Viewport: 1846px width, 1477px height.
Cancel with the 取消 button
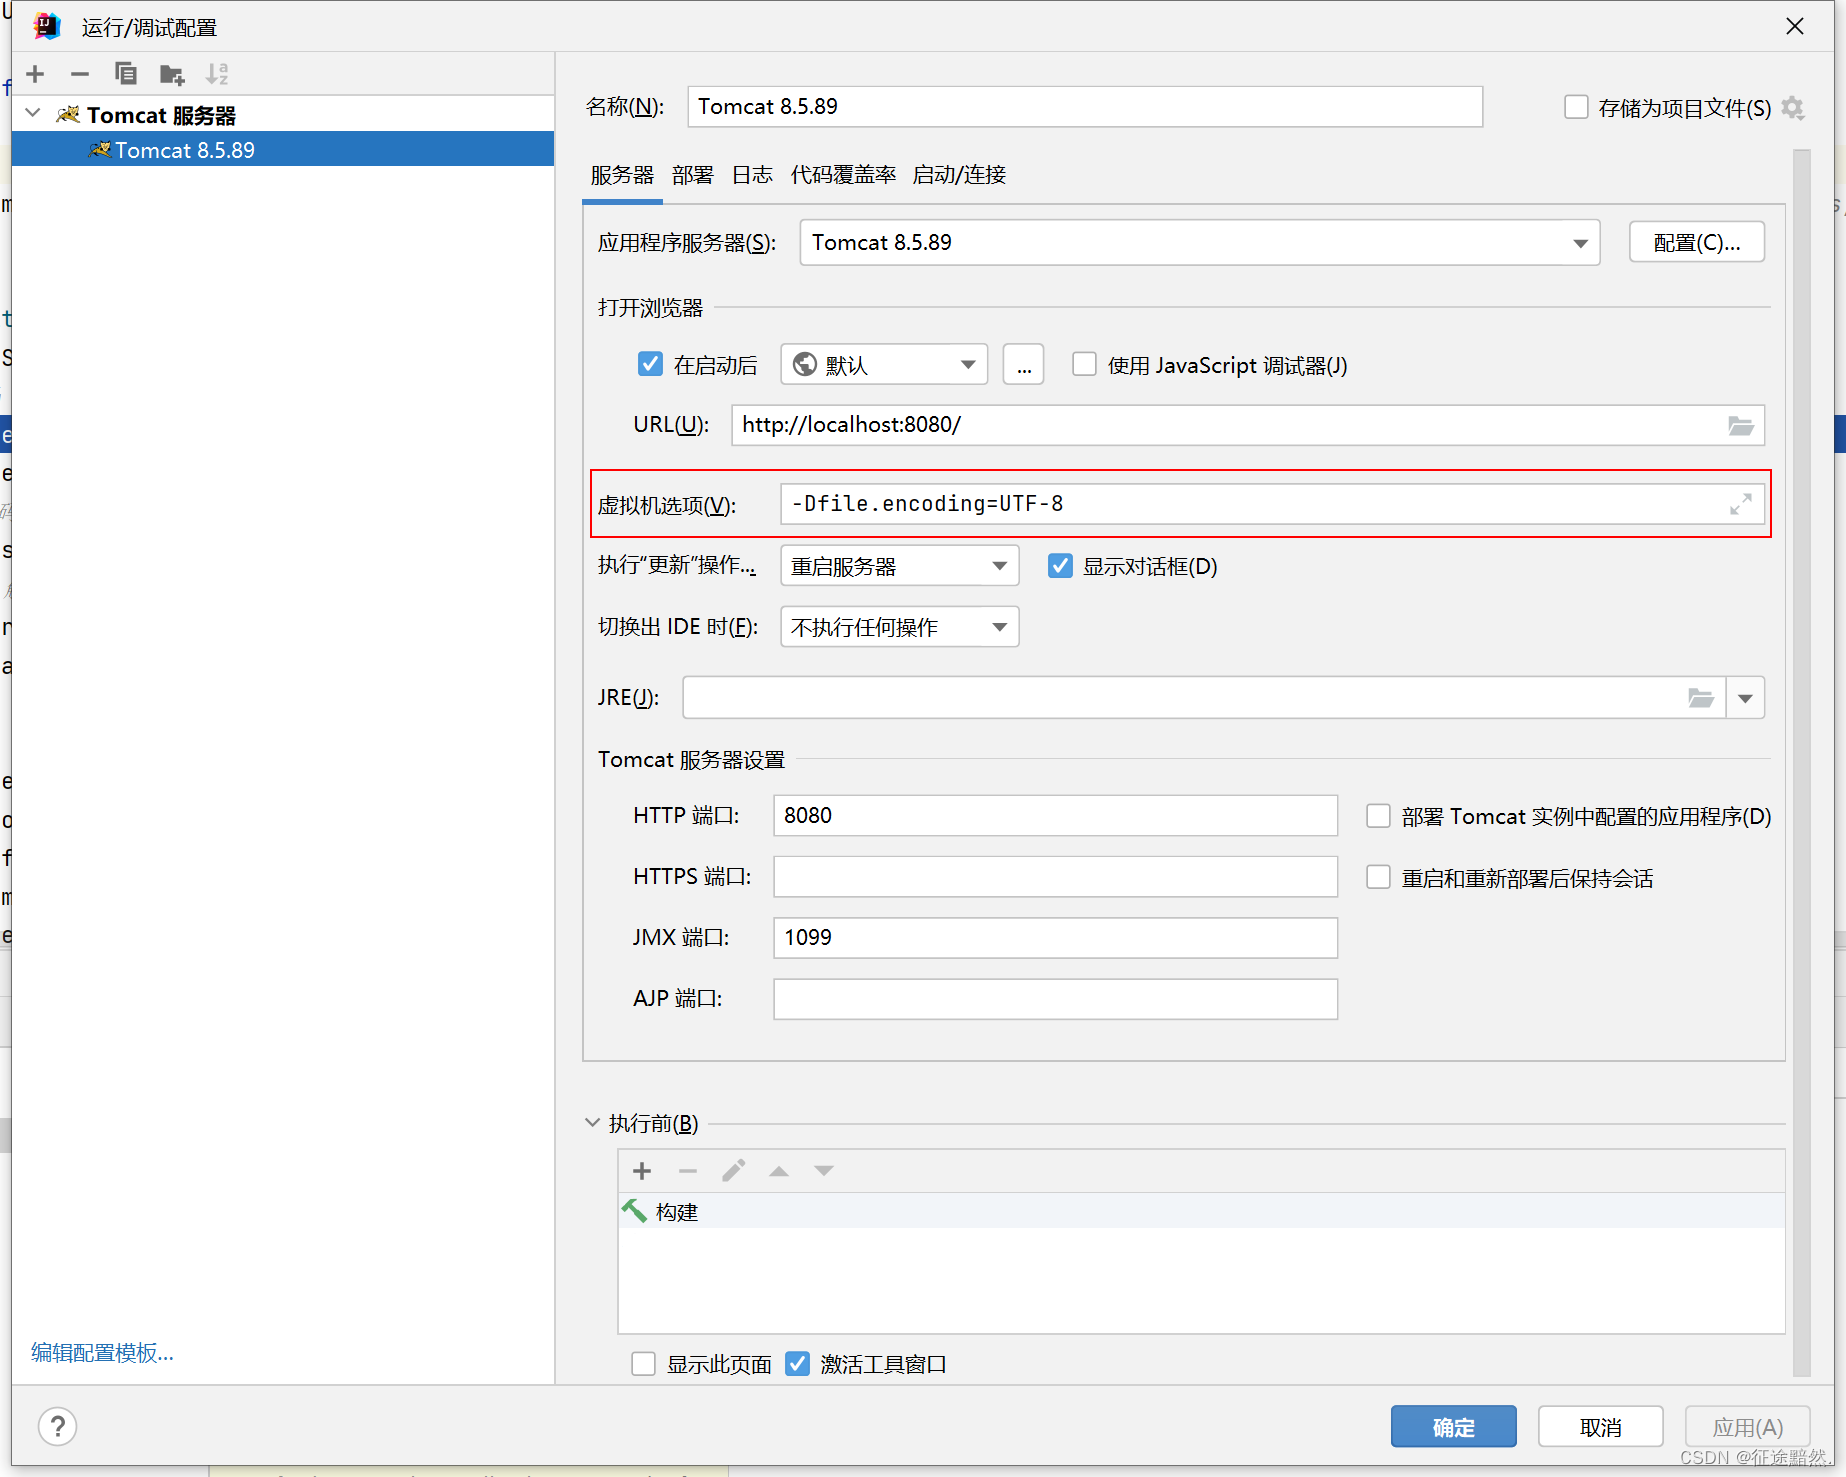pyautogui.click(x=1600, y=1426)
